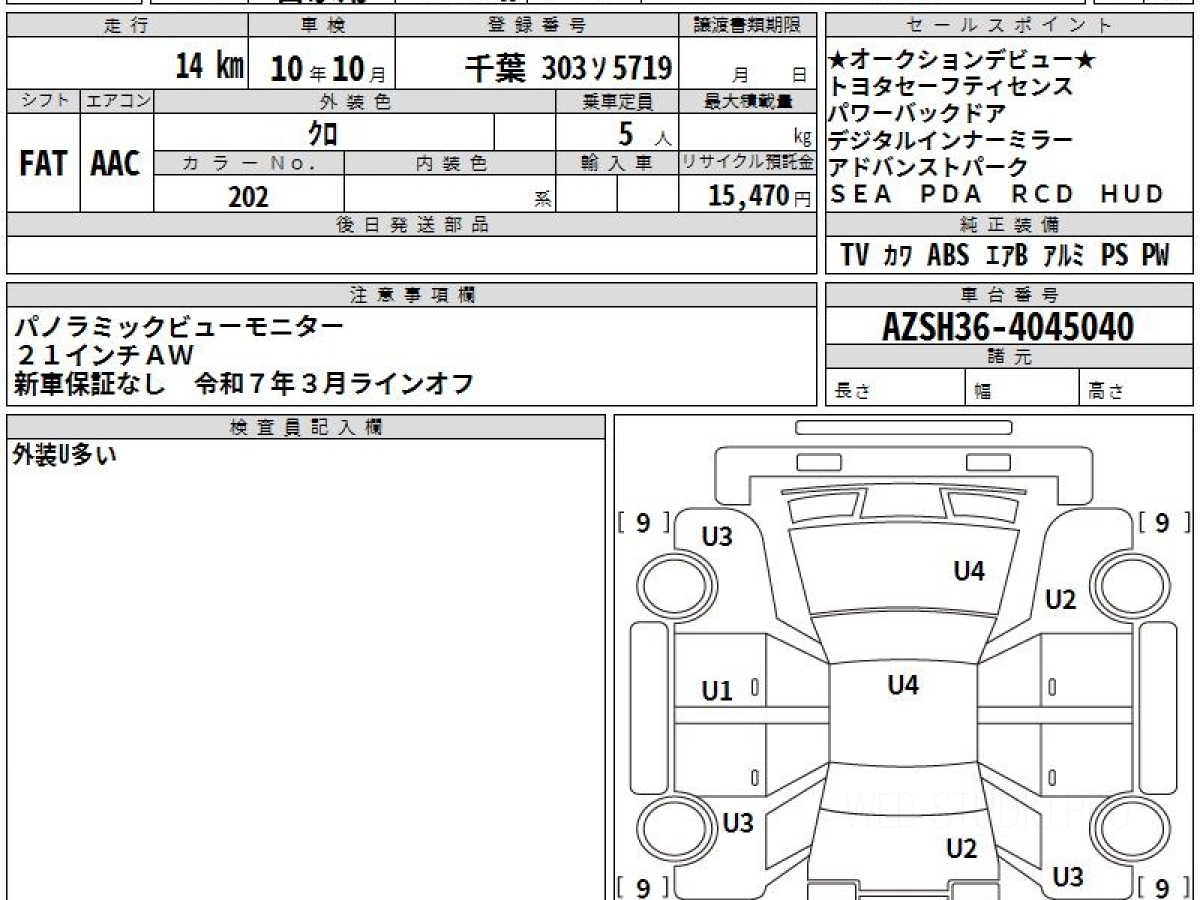
Task: Select registration number 千葉 303ソ5719
Action: pos(568,68)
